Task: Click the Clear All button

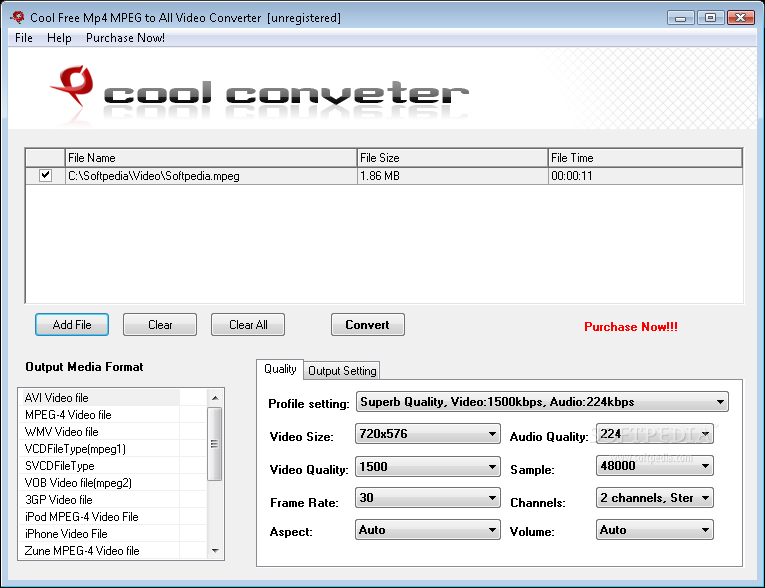Action: click(248, 324)
